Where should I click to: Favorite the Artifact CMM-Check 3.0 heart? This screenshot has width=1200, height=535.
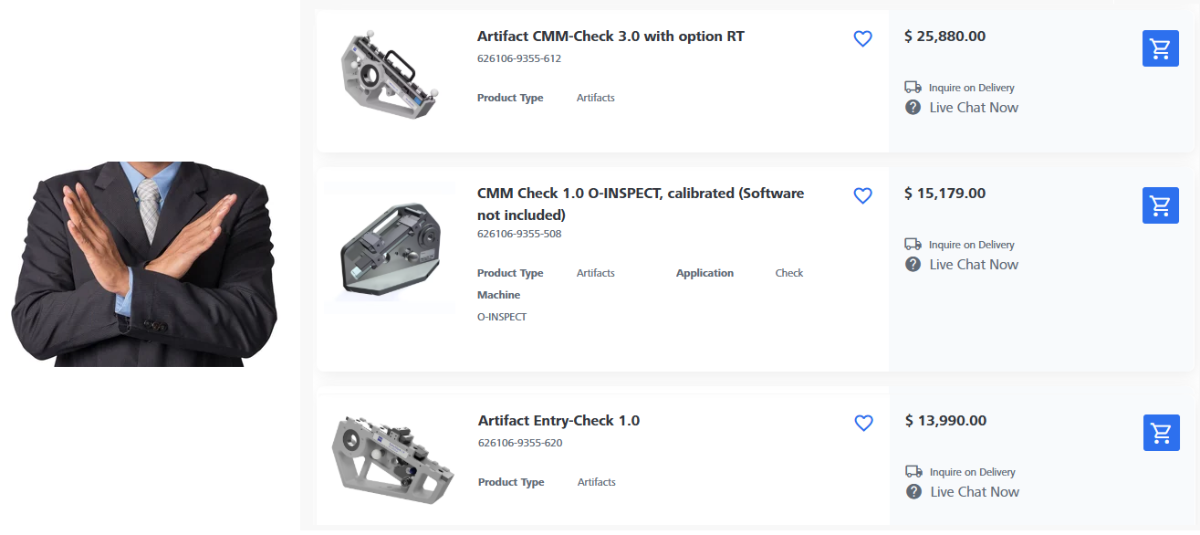point(863,39)
